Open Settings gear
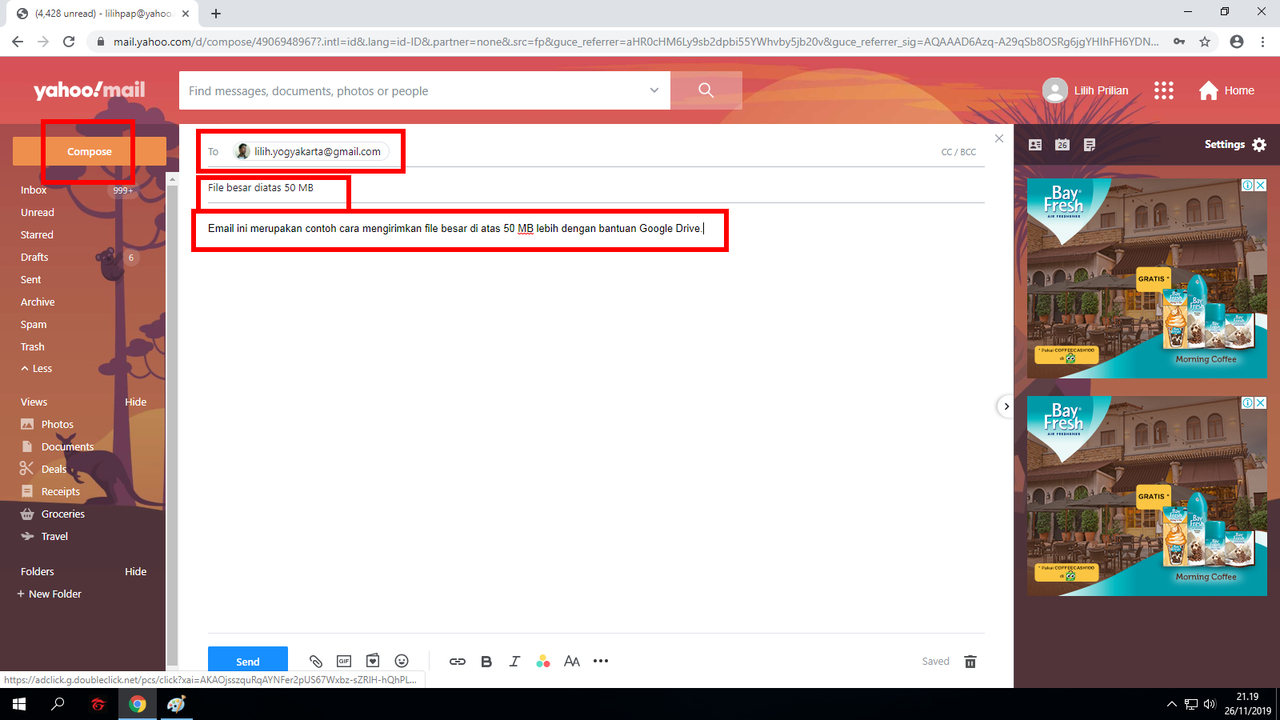 point(1235,144)
